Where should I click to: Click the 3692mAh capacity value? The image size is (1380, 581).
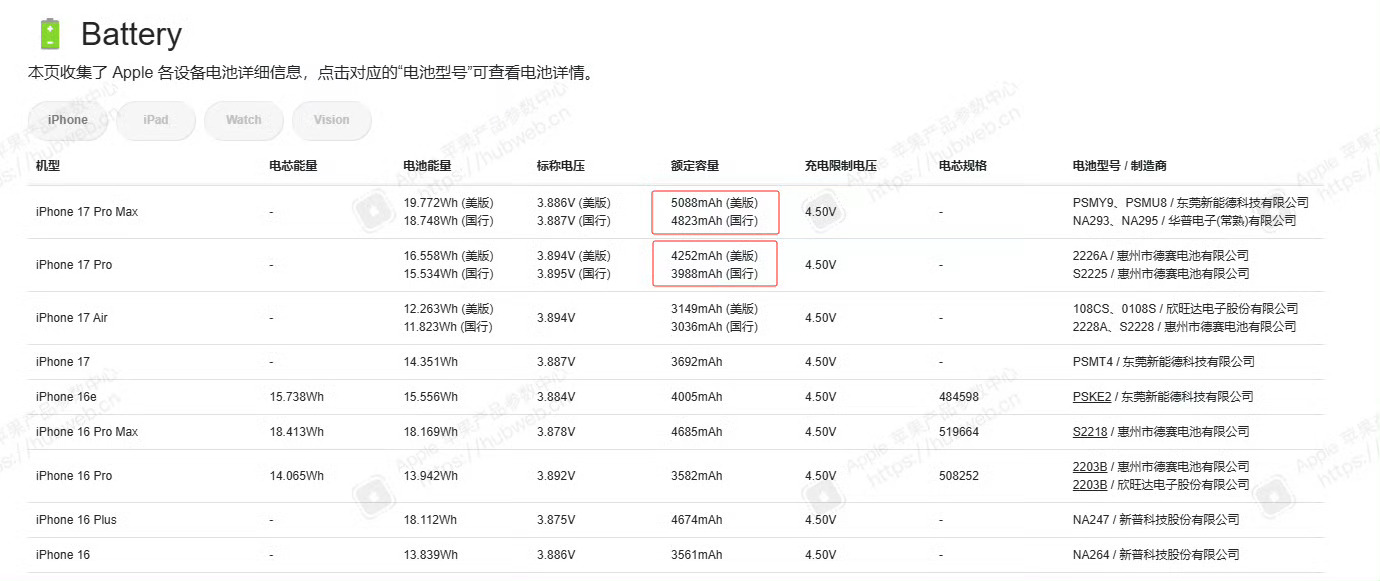click(x=696, y=362)
